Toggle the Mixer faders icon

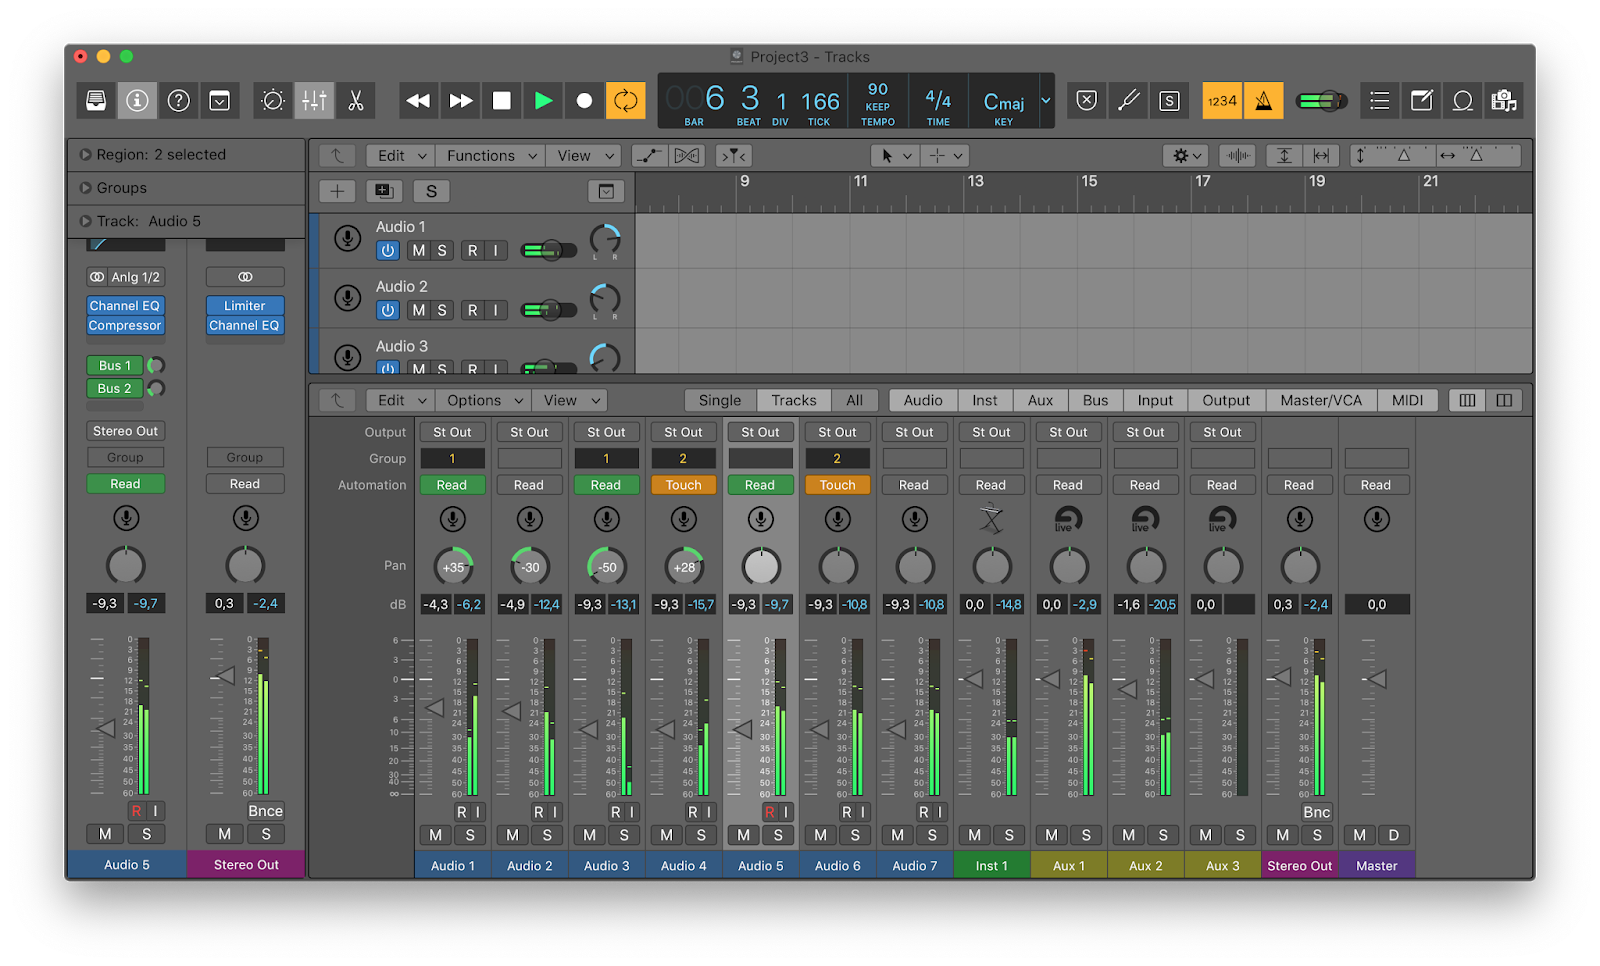[314, 100]
